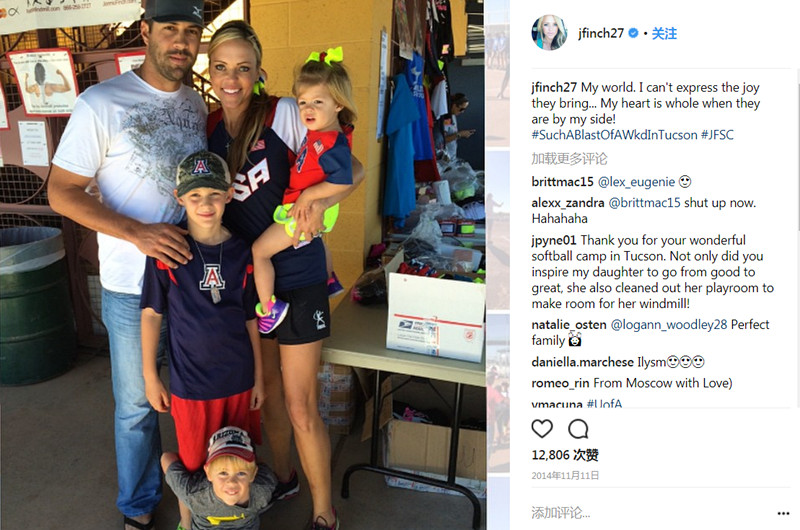Viewport: 800px width, 530px height.
Task: Open jfinch27 username in header
Action: pos(601,34)
